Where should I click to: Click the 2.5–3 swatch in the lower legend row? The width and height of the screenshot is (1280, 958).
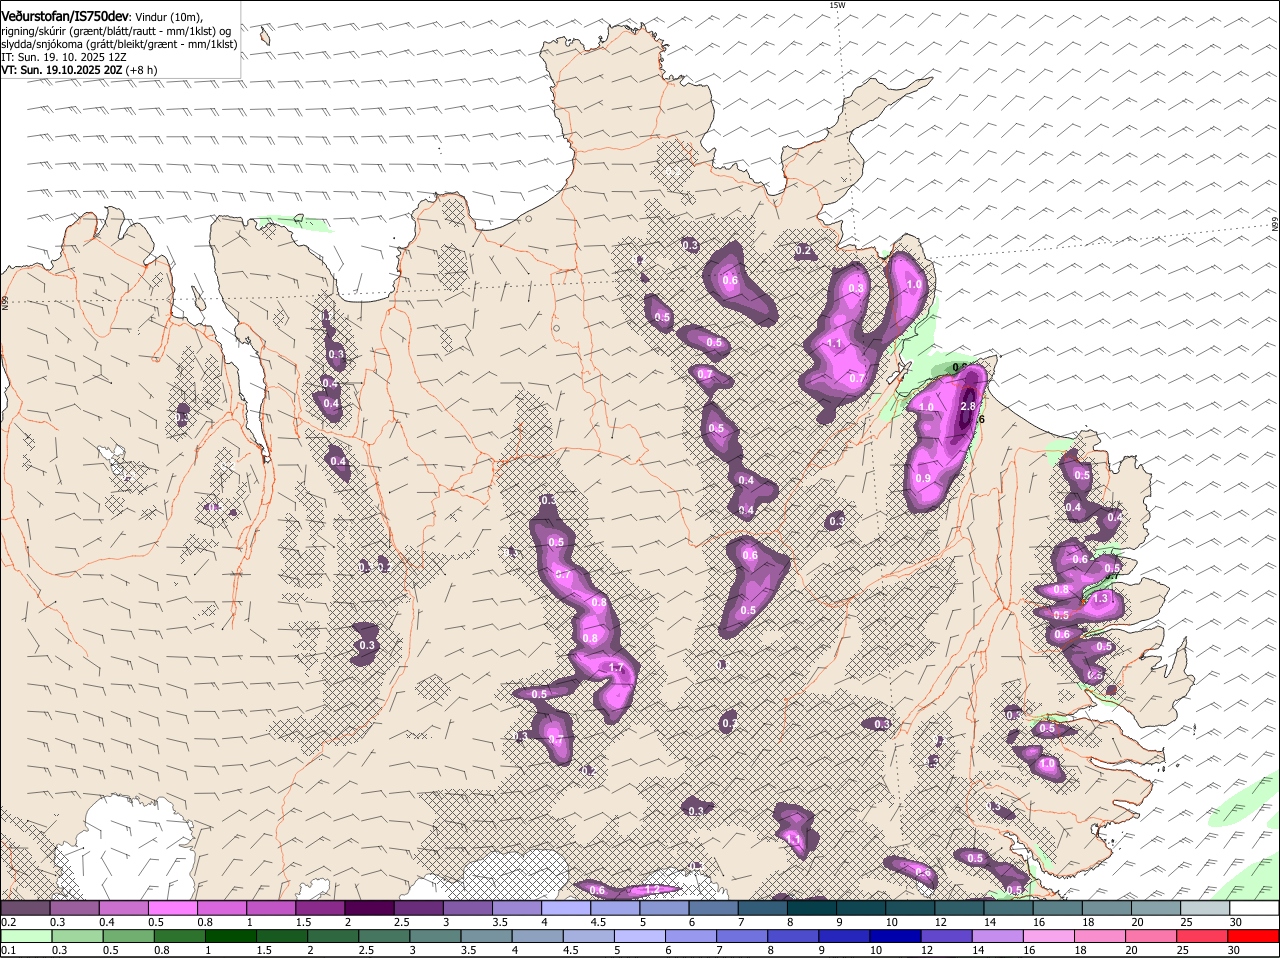point(383,937)
